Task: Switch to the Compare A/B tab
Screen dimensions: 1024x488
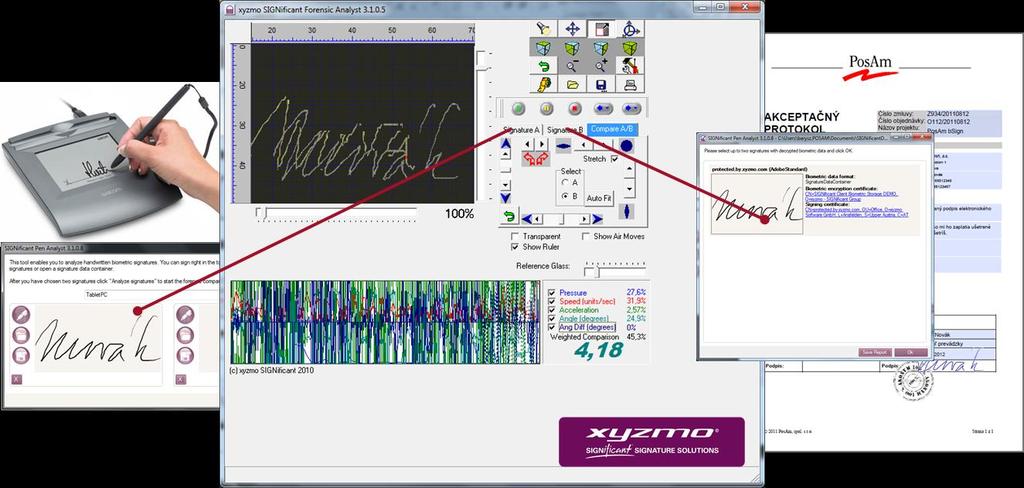Action: 612,129
